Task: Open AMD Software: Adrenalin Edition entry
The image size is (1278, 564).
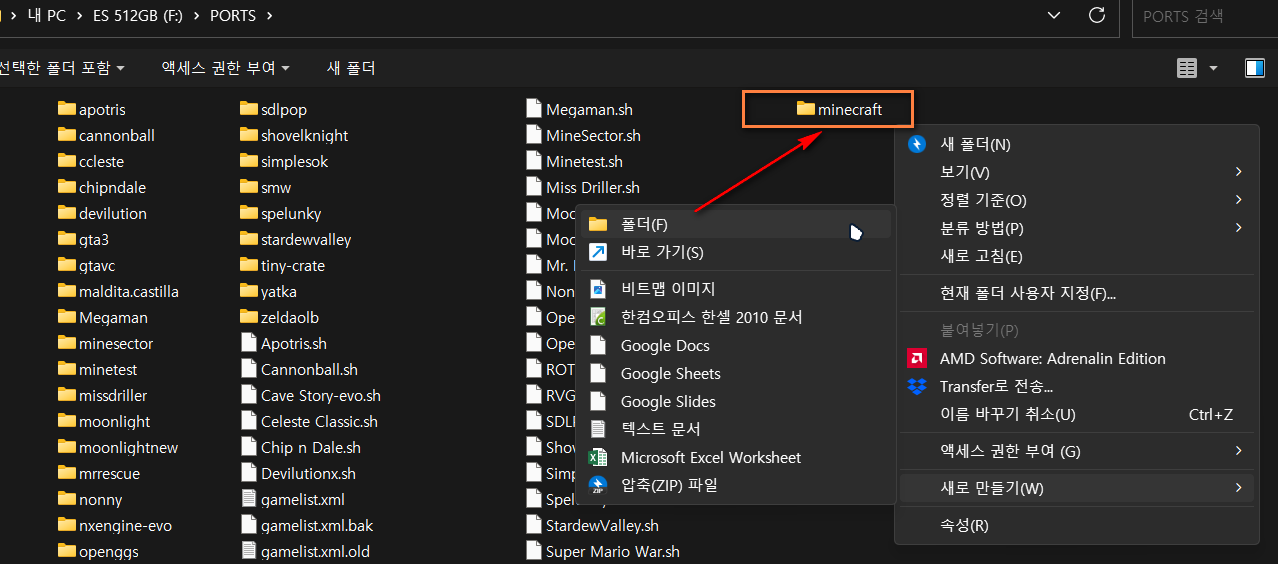Action: point(1076,358)
